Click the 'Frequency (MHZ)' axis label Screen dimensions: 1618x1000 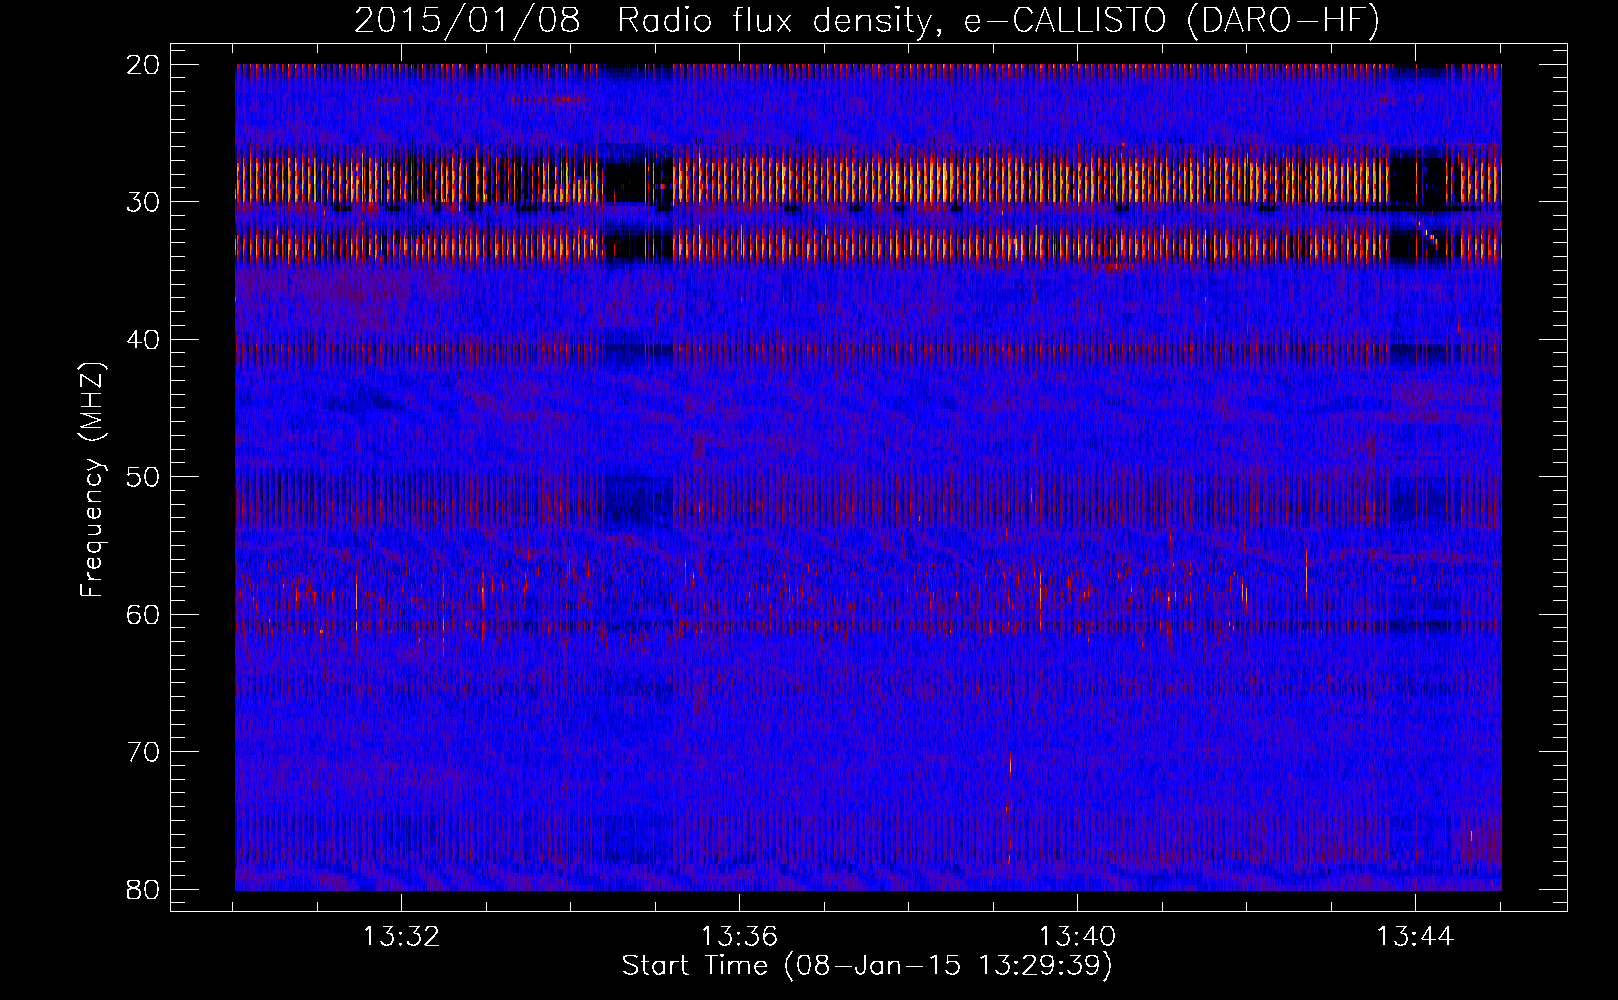[x=93, y=477]
